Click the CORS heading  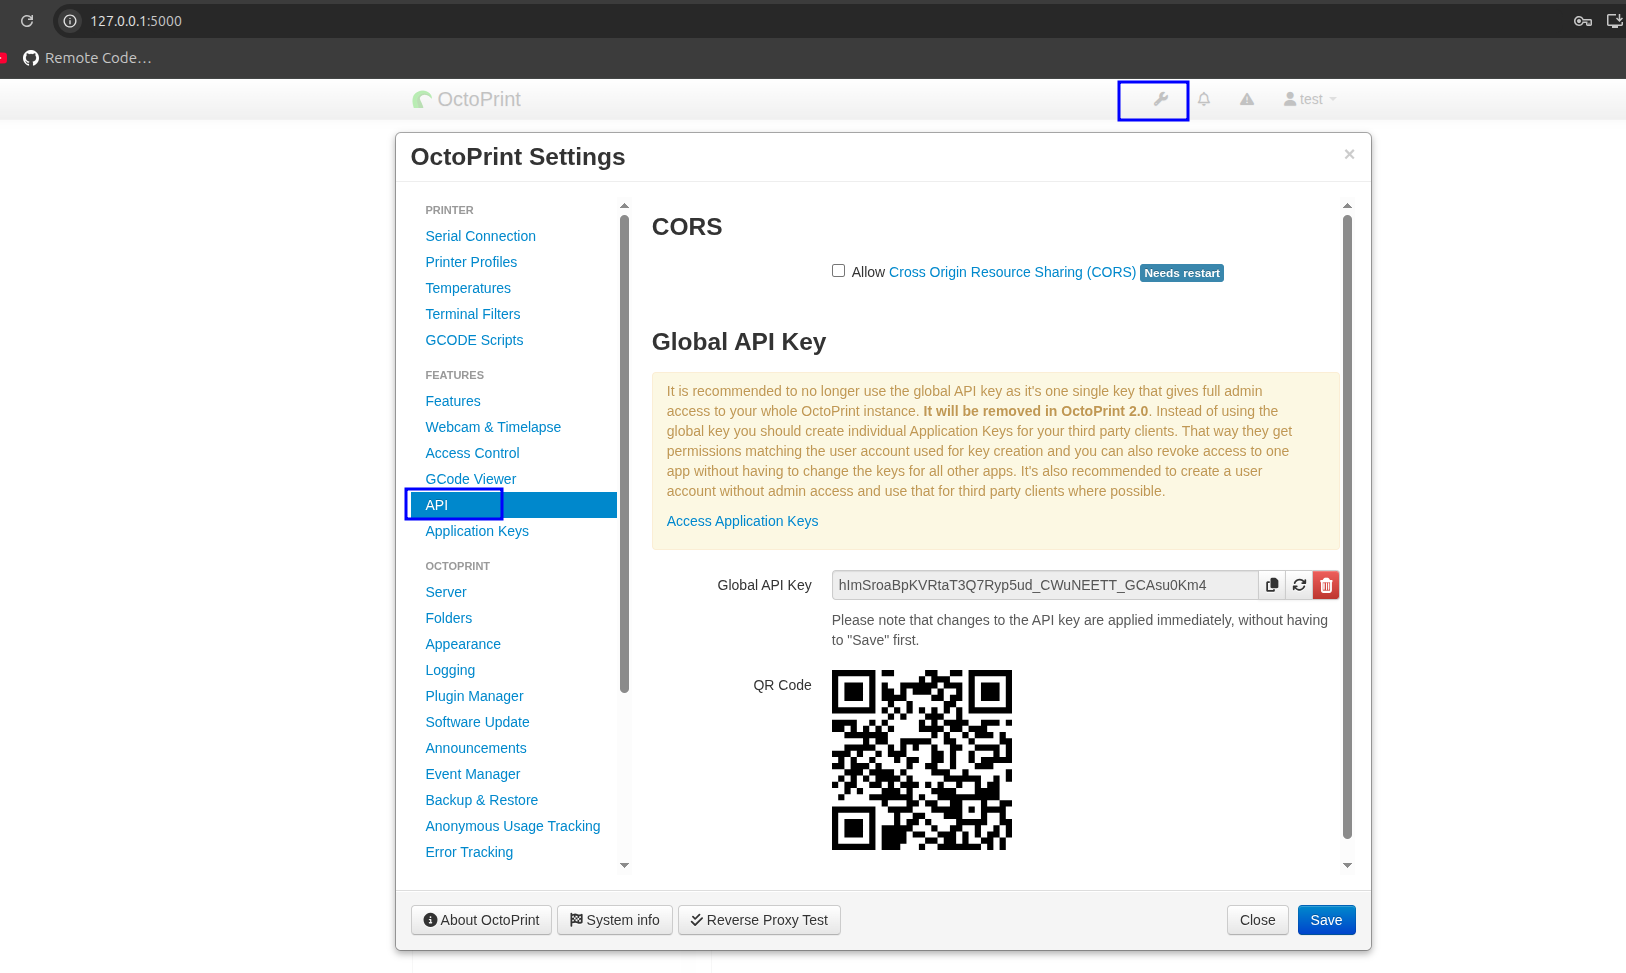pyautogui.click(x=687, y=227)
